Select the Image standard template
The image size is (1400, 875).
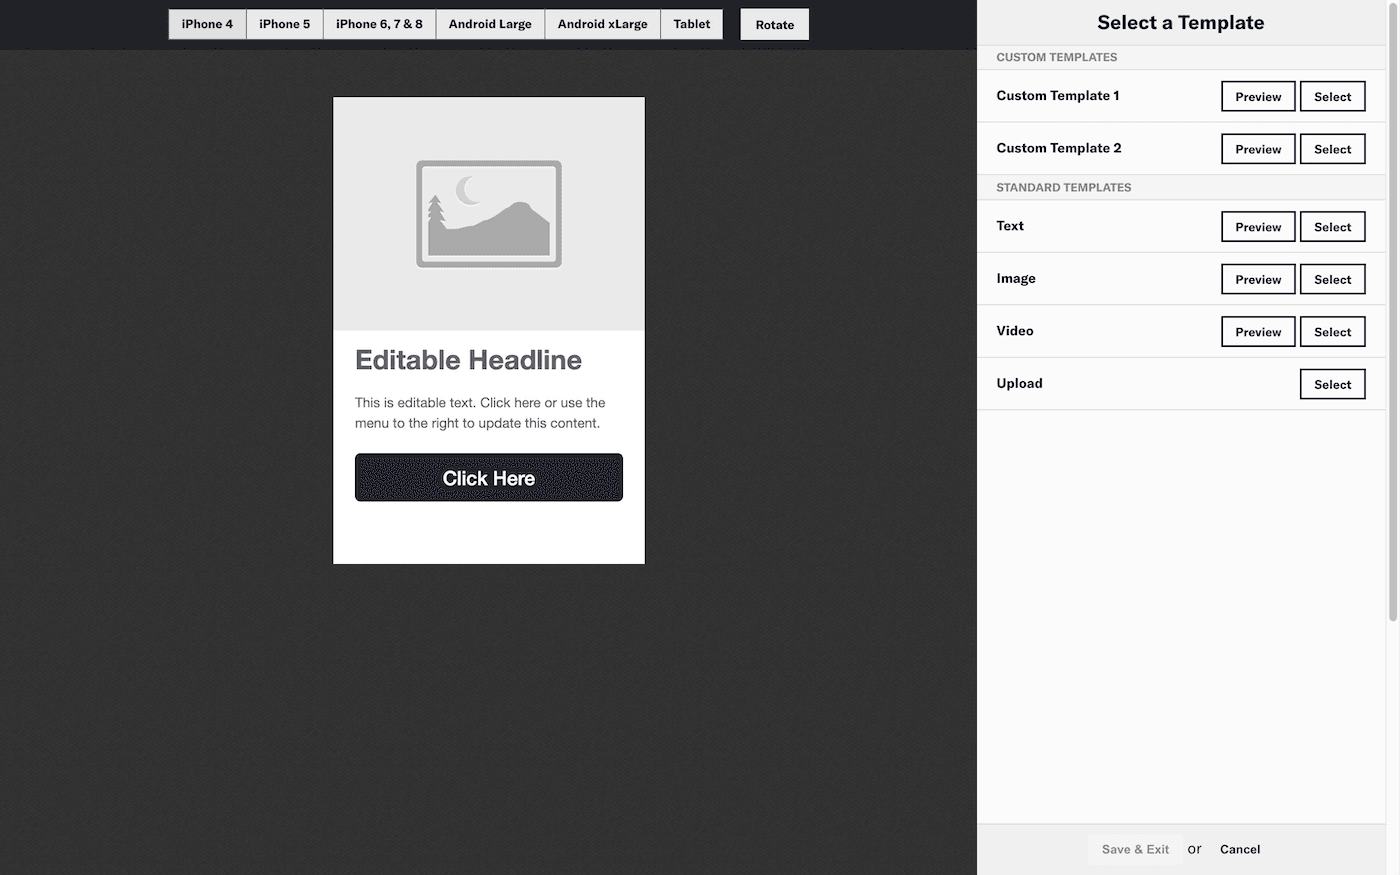coord(1332,280)
